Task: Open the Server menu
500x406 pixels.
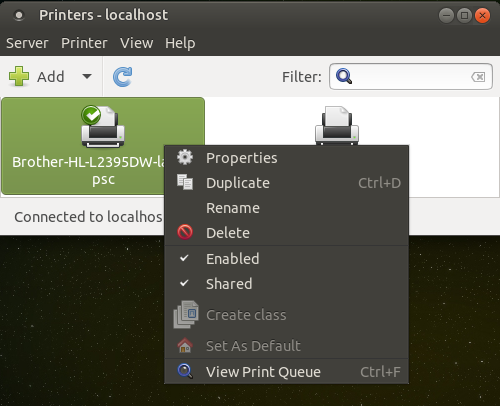Action: coord(27,43)
